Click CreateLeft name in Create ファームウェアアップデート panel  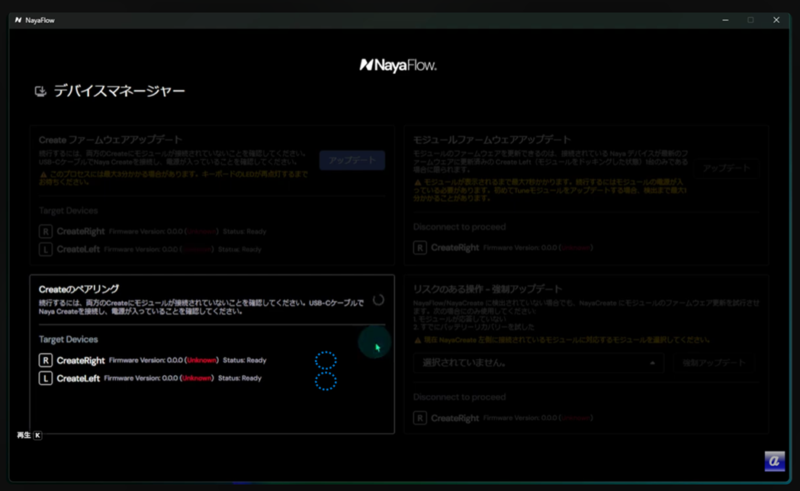[x=78, y=250]
